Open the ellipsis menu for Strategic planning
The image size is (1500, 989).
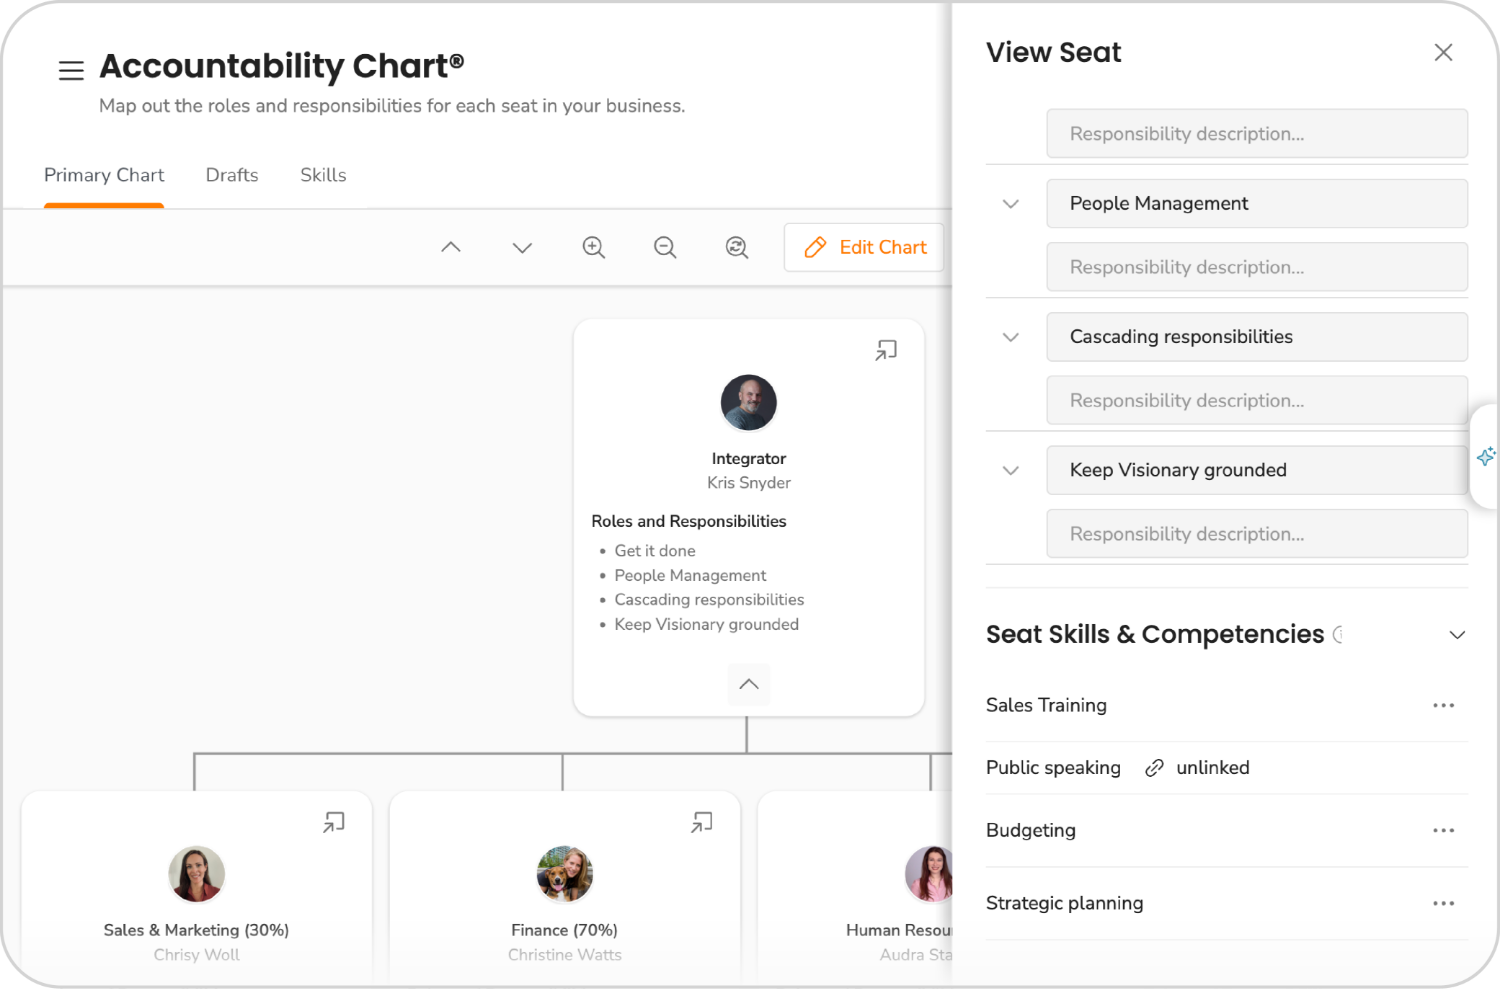click(1443, 903)
